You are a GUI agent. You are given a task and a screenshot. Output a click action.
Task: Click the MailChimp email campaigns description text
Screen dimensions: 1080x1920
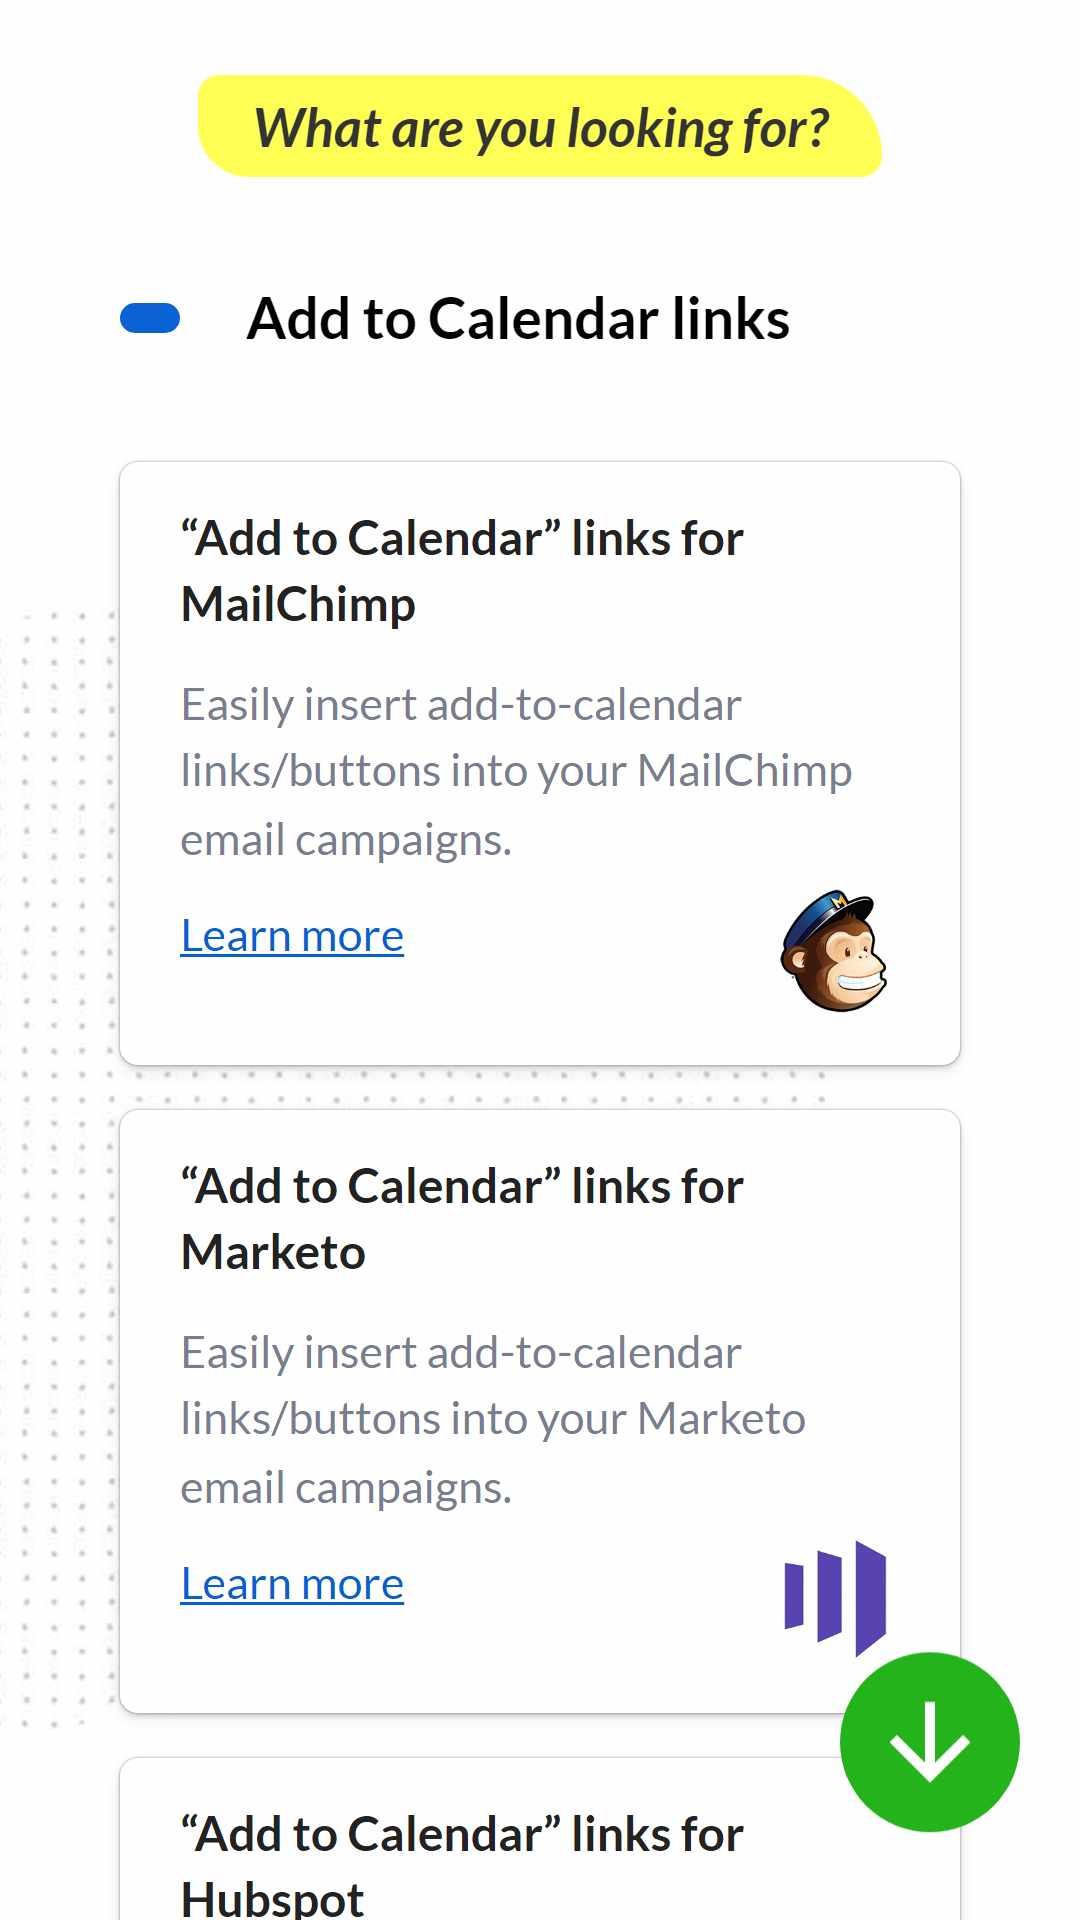[516, 772]
